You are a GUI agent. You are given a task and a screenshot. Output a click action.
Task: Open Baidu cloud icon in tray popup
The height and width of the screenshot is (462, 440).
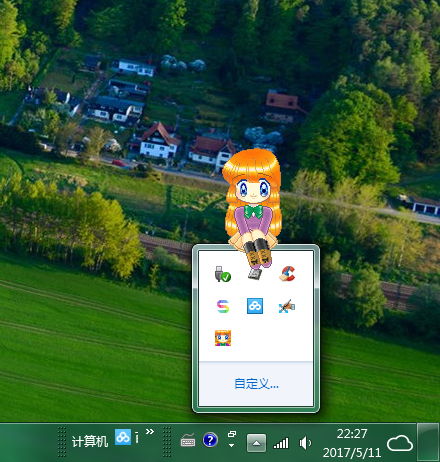pyautogui.click(x=255, y=306)
